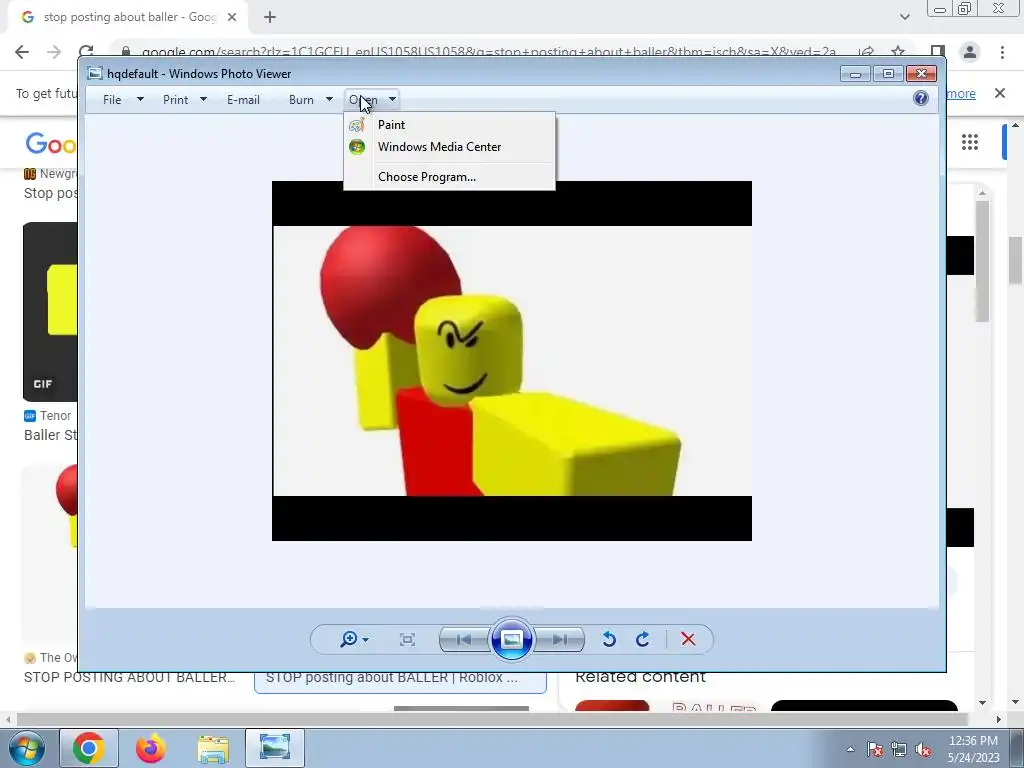This screenshot has height=768, width=1024.
Task: Click the network tray icon
Action: (x=899, y=749)
